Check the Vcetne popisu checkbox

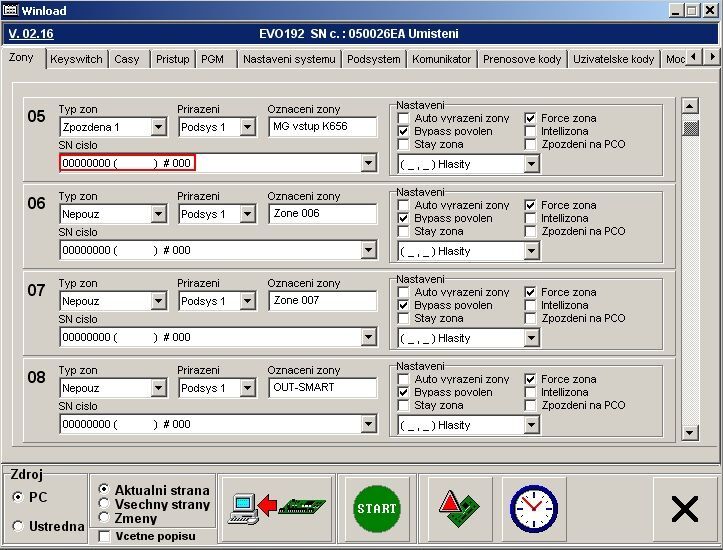point(105,537)
